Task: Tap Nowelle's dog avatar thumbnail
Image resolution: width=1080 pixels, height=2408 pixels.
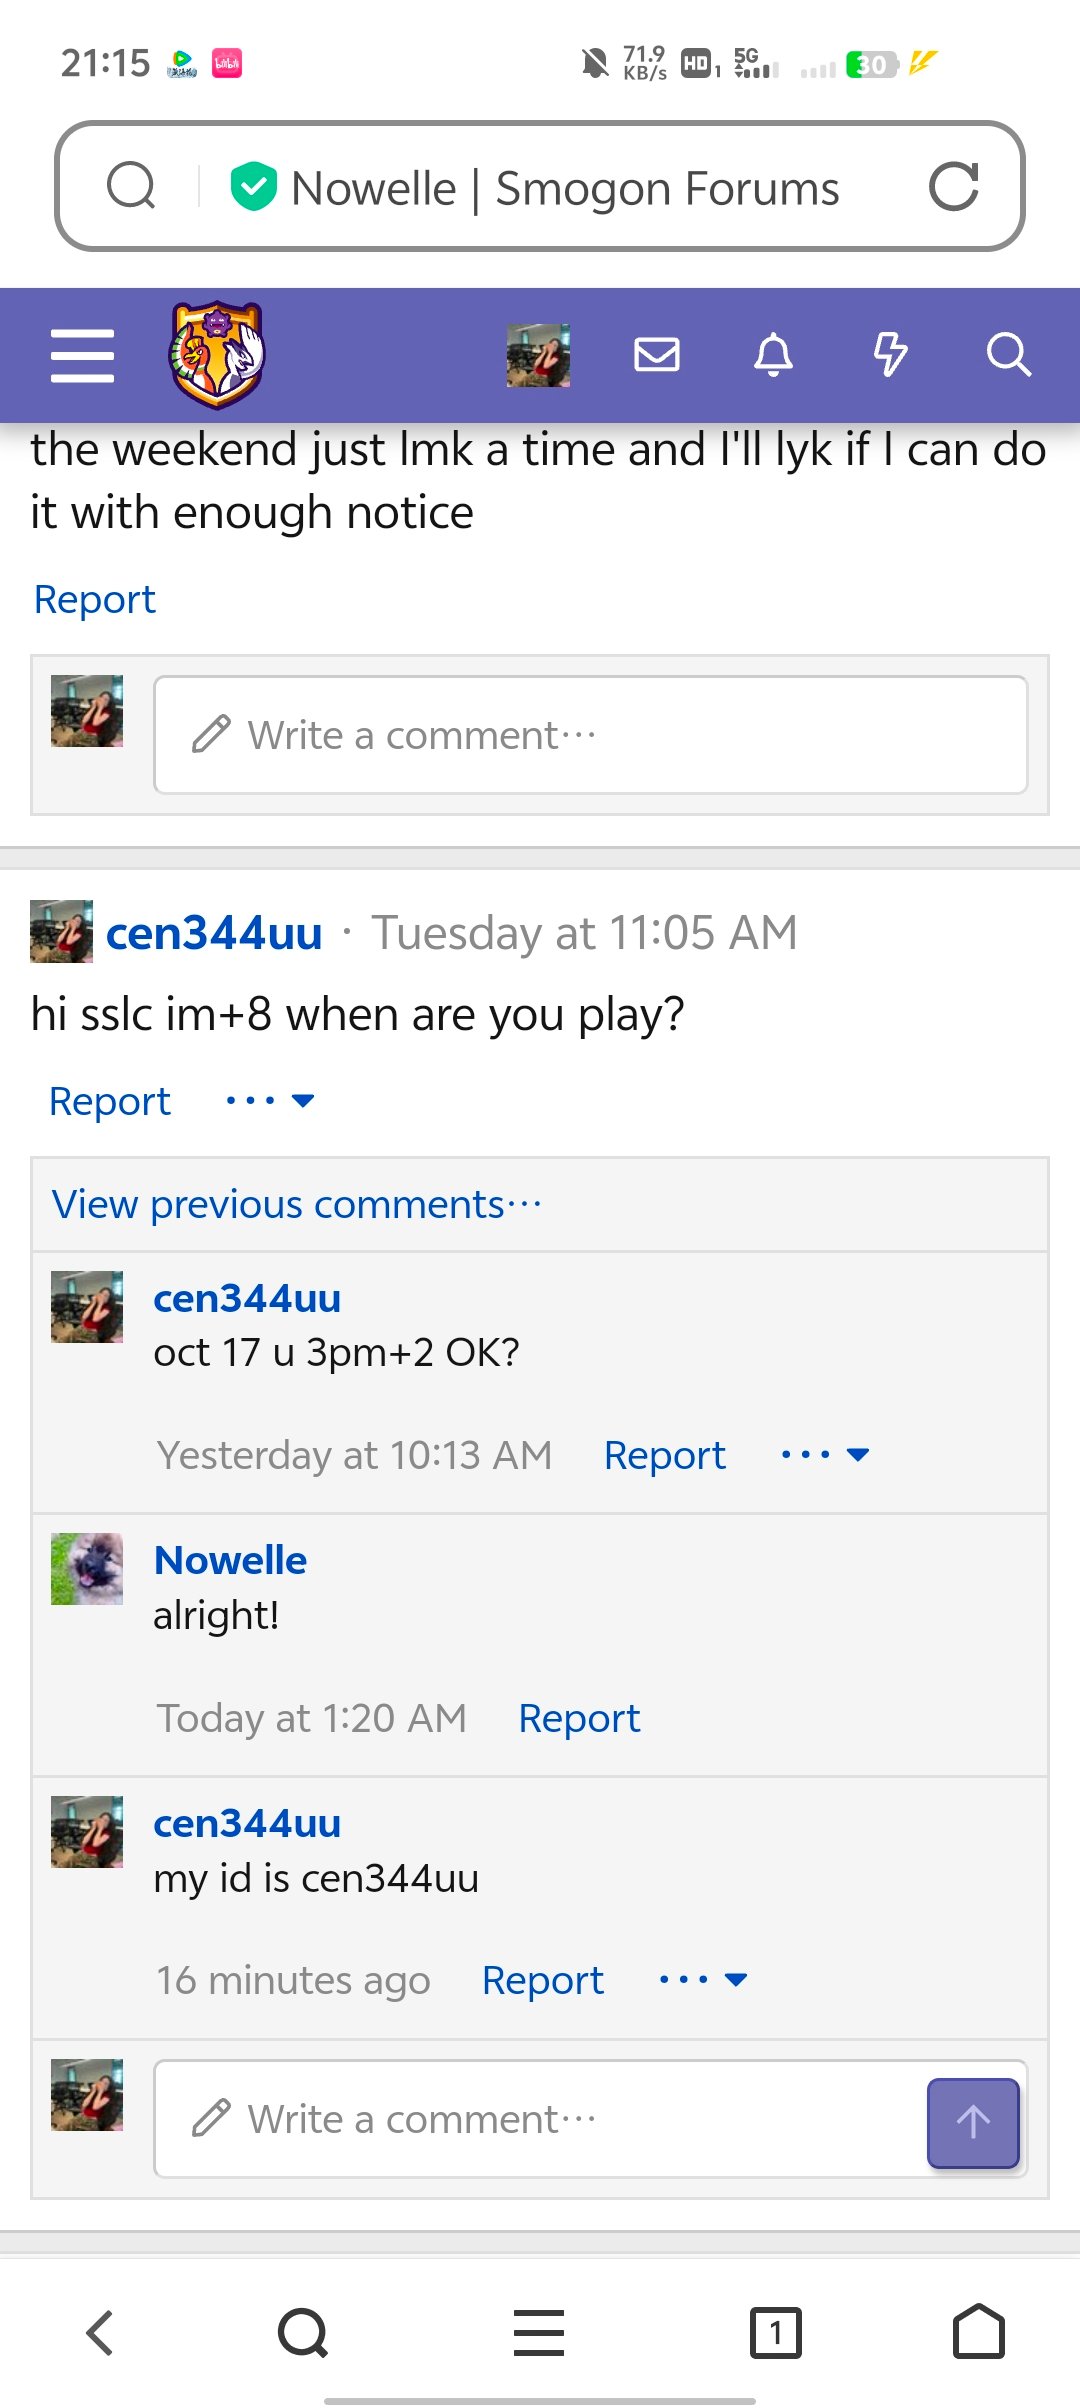Action: 87,1569
